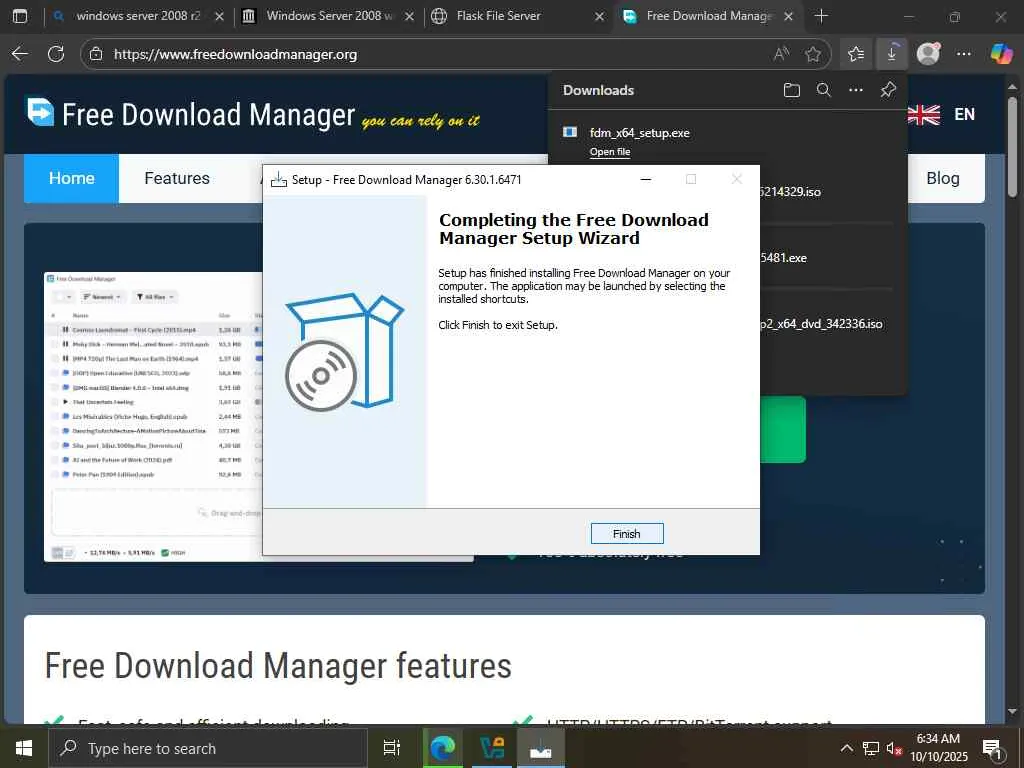Show hidden tray icons chevron
The height and width of the screenshot is (768, 1024).
click(846, 748)
